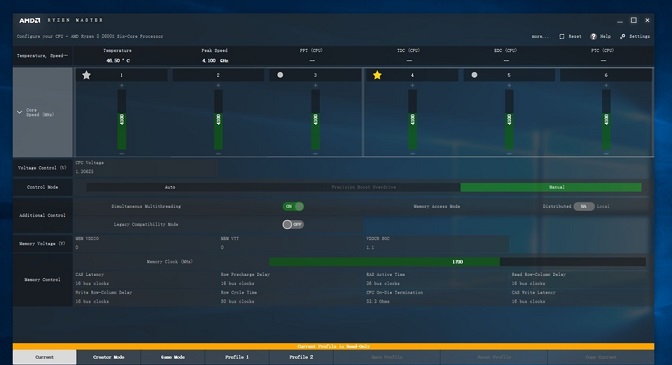The width and height of the screenshot is (672, 365).
Task: Click the Memory Clock slider bar
Action: [457, 262]
